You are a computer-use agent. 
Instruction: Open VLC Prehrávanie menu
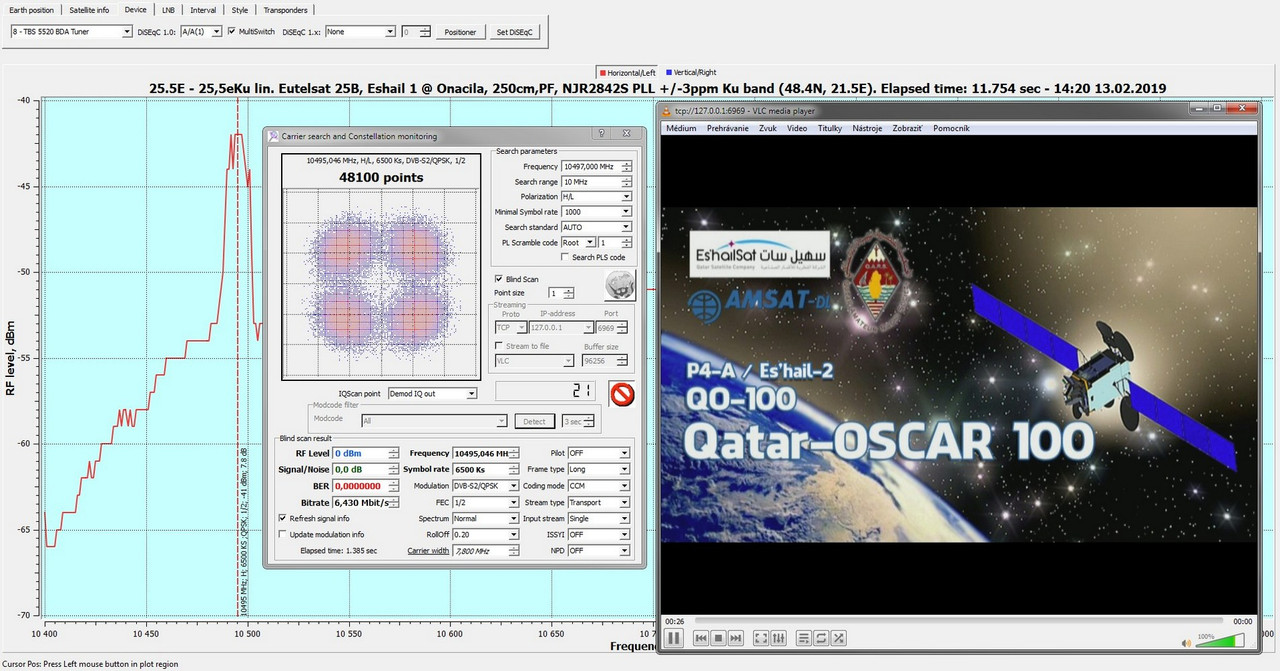pos(729,128)
